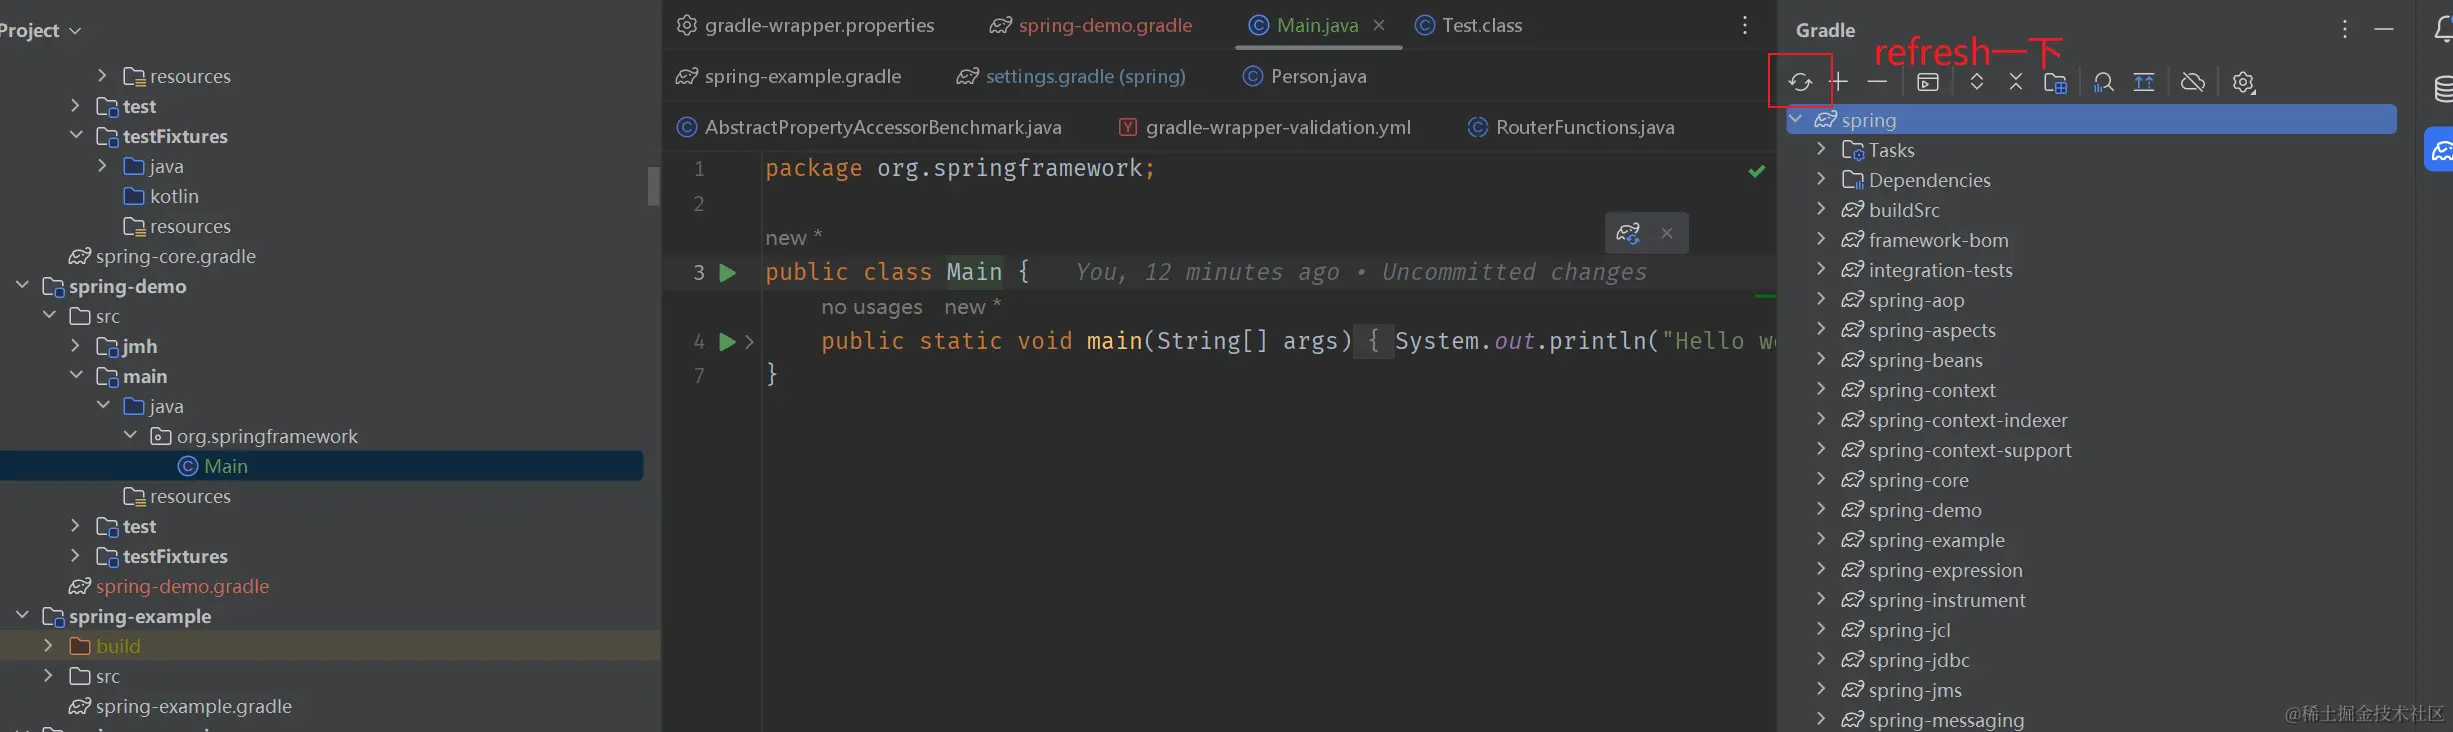Screen dimensions: 2453x732
Task: Expand jmh folder in spring-demo
Action: tap(76, 346)
